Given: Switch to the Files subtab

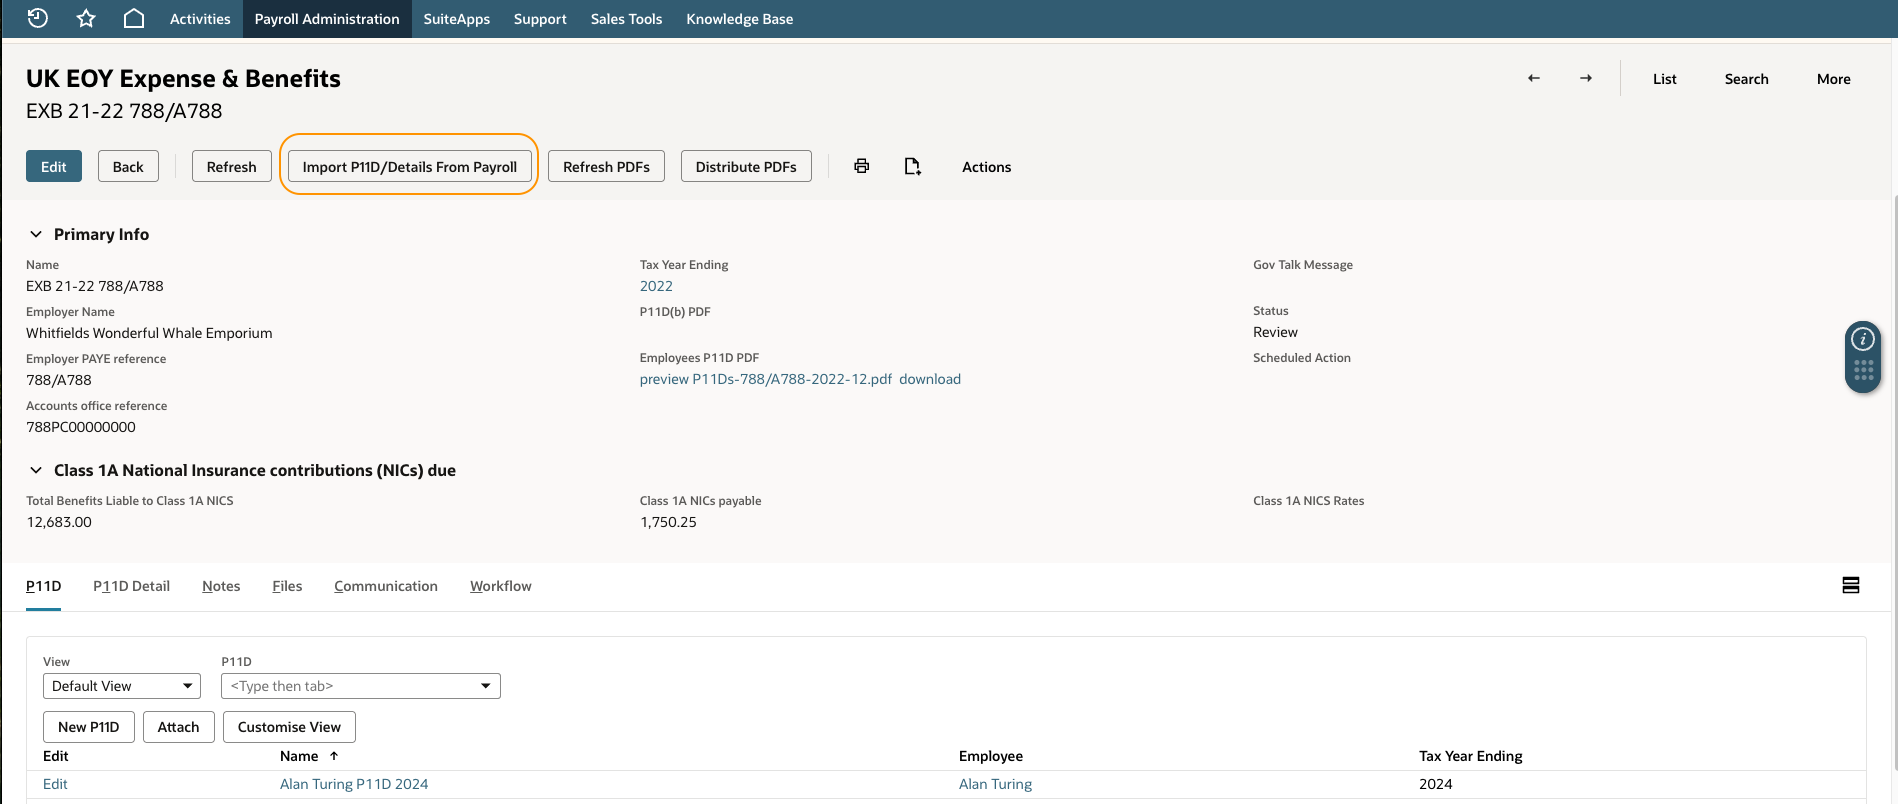Looking at the screenshot, I should click(x=287, y=586).
